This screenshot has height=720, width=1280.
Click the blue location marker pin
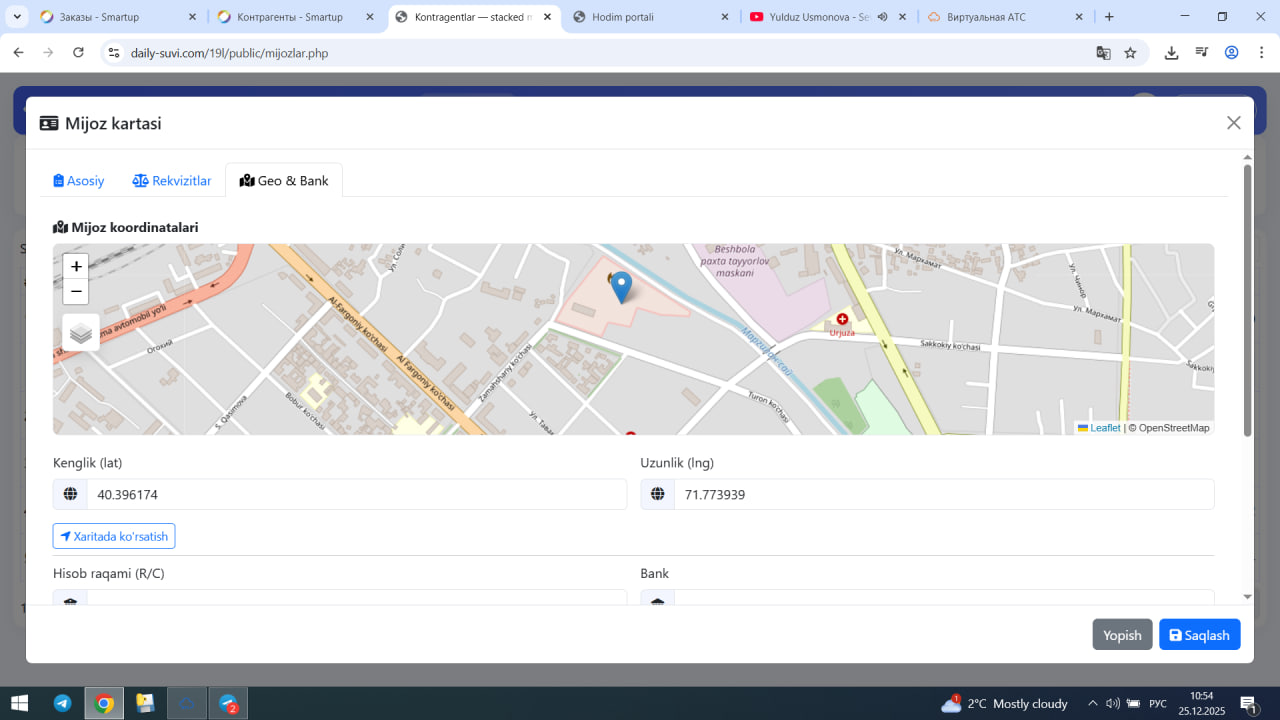click(621, 286)
